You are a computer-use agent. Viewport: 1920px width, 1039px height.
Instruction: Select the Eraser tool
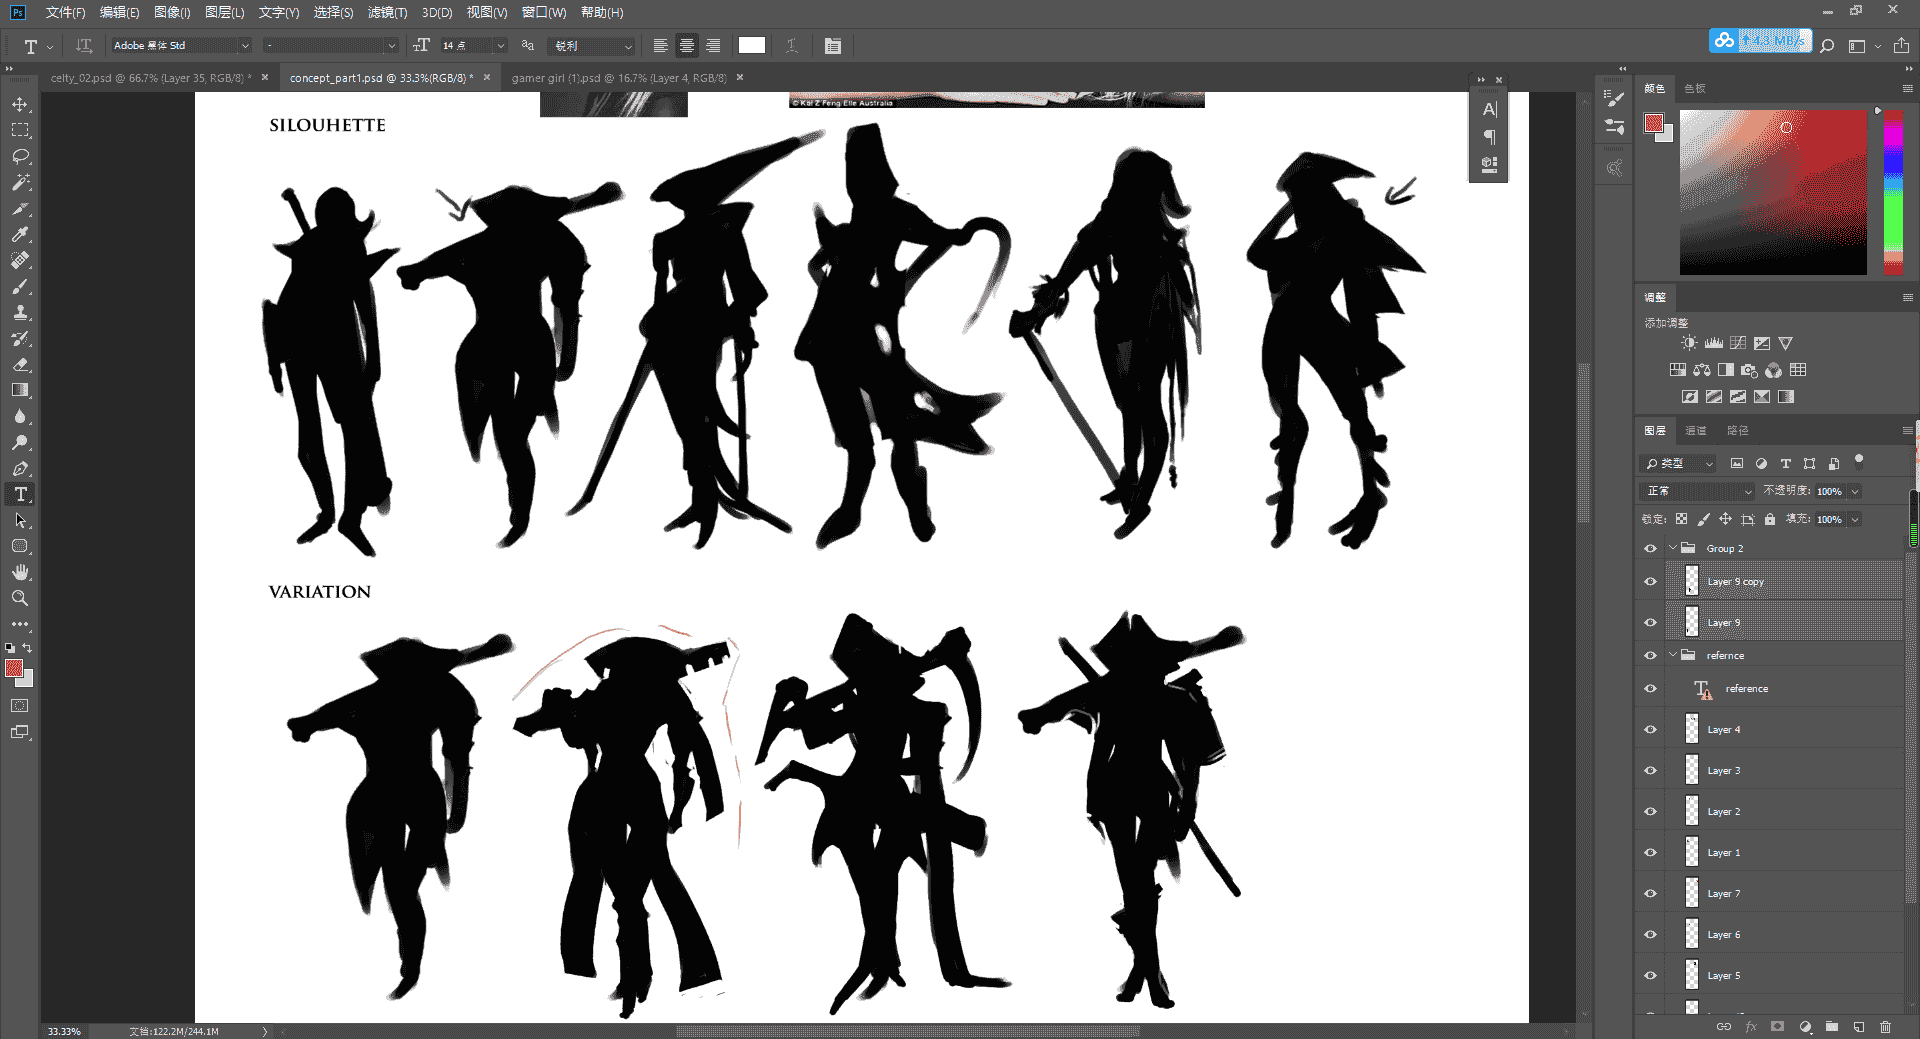20,364
